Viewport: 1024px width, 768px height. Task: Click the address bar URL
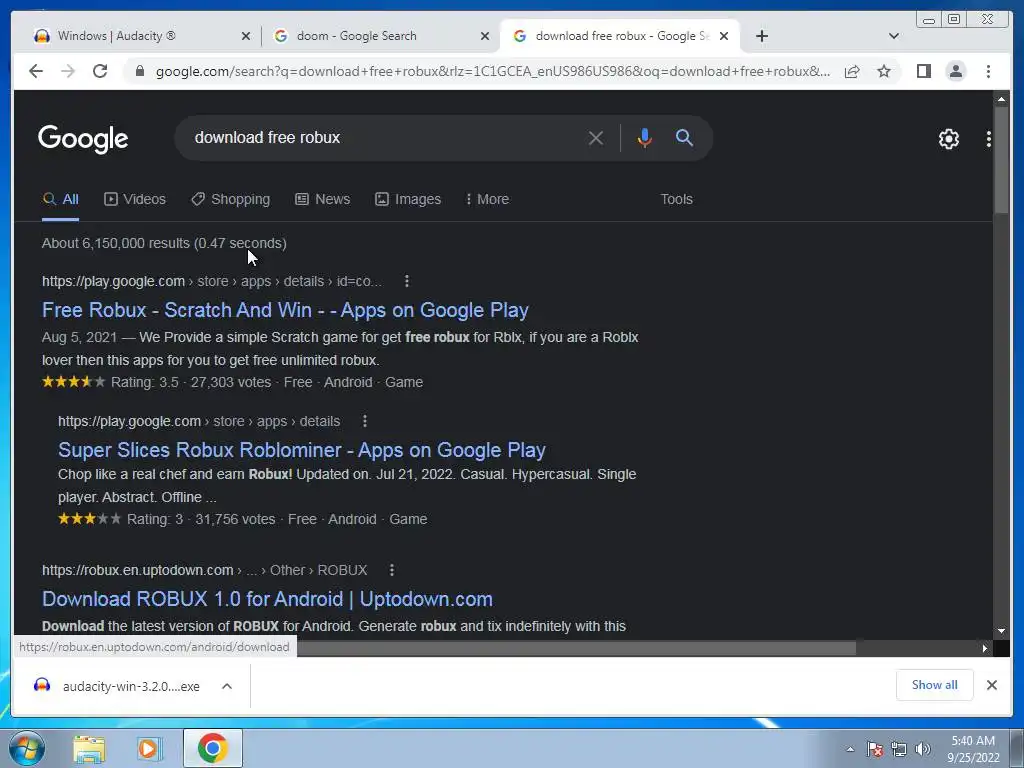click(493, 71)
